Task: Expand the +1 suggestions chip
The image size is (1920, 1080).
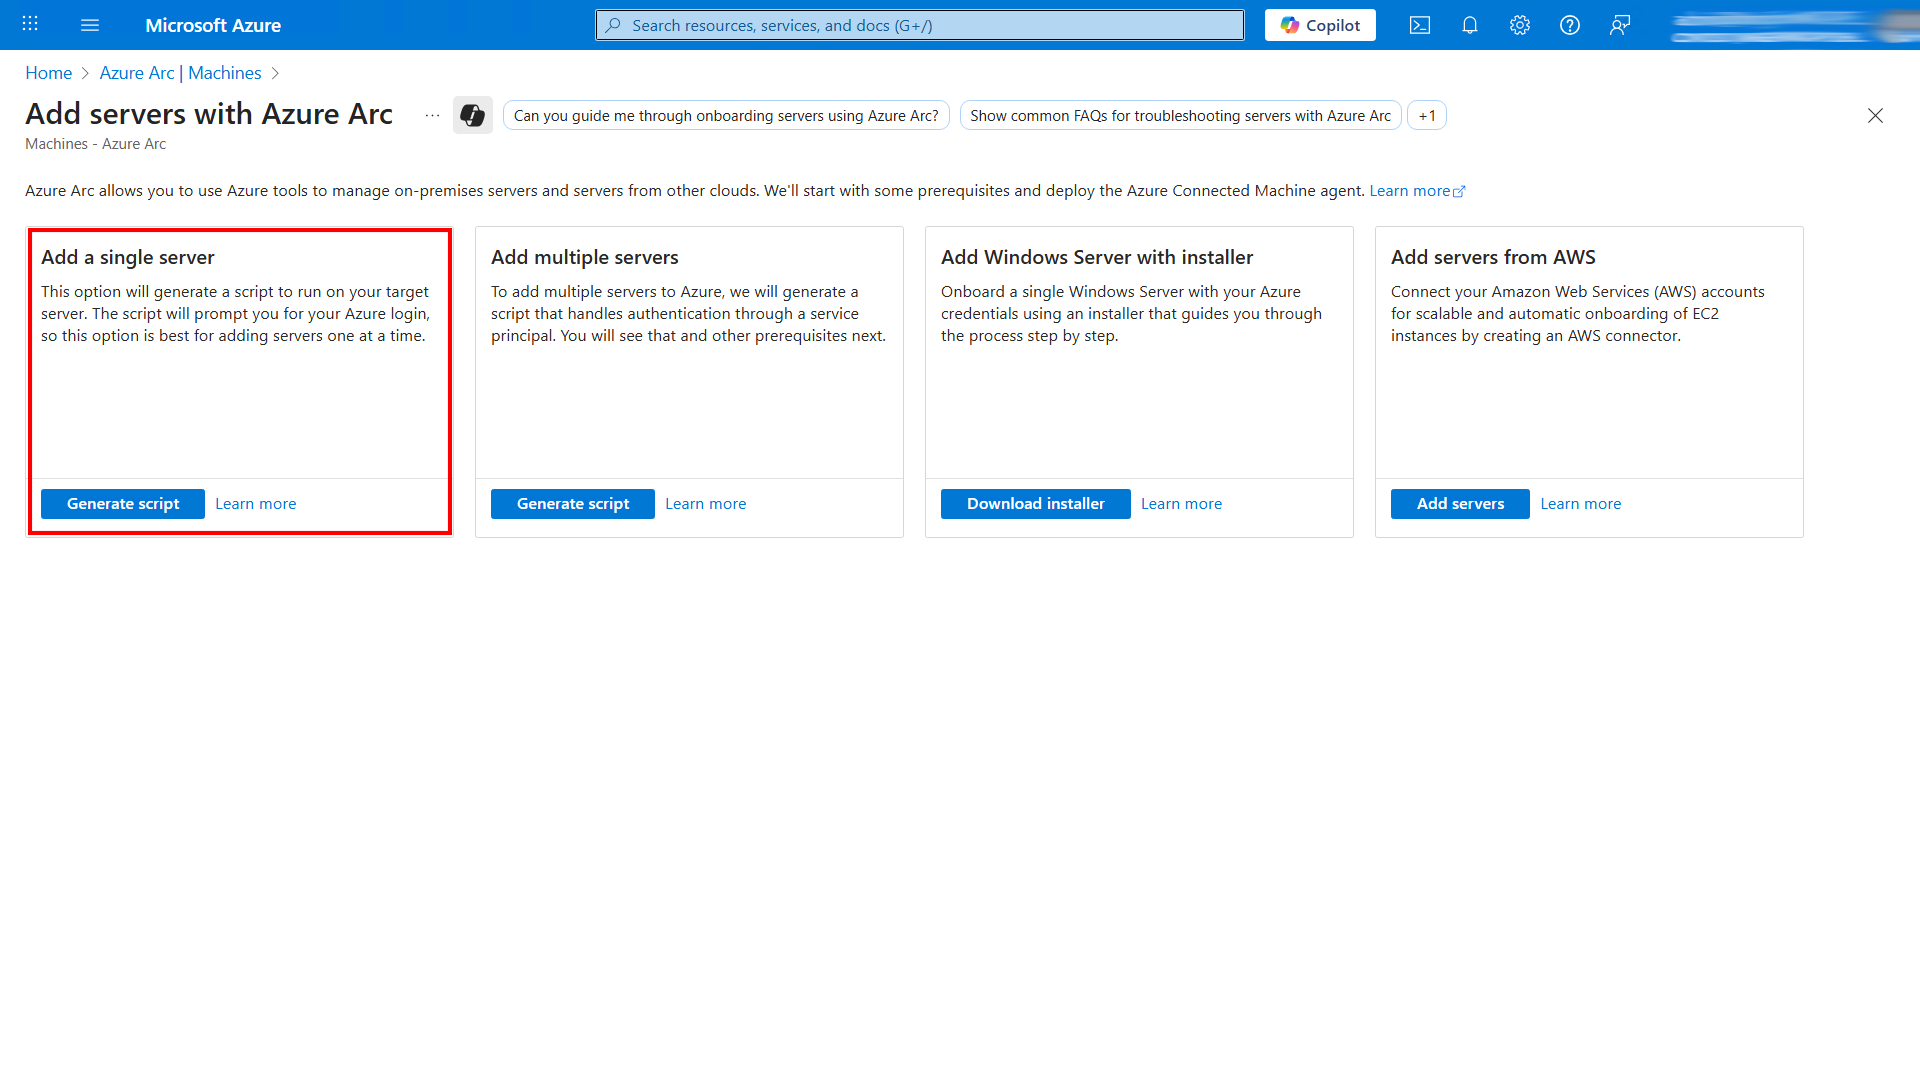Action: pos(1427,115)
